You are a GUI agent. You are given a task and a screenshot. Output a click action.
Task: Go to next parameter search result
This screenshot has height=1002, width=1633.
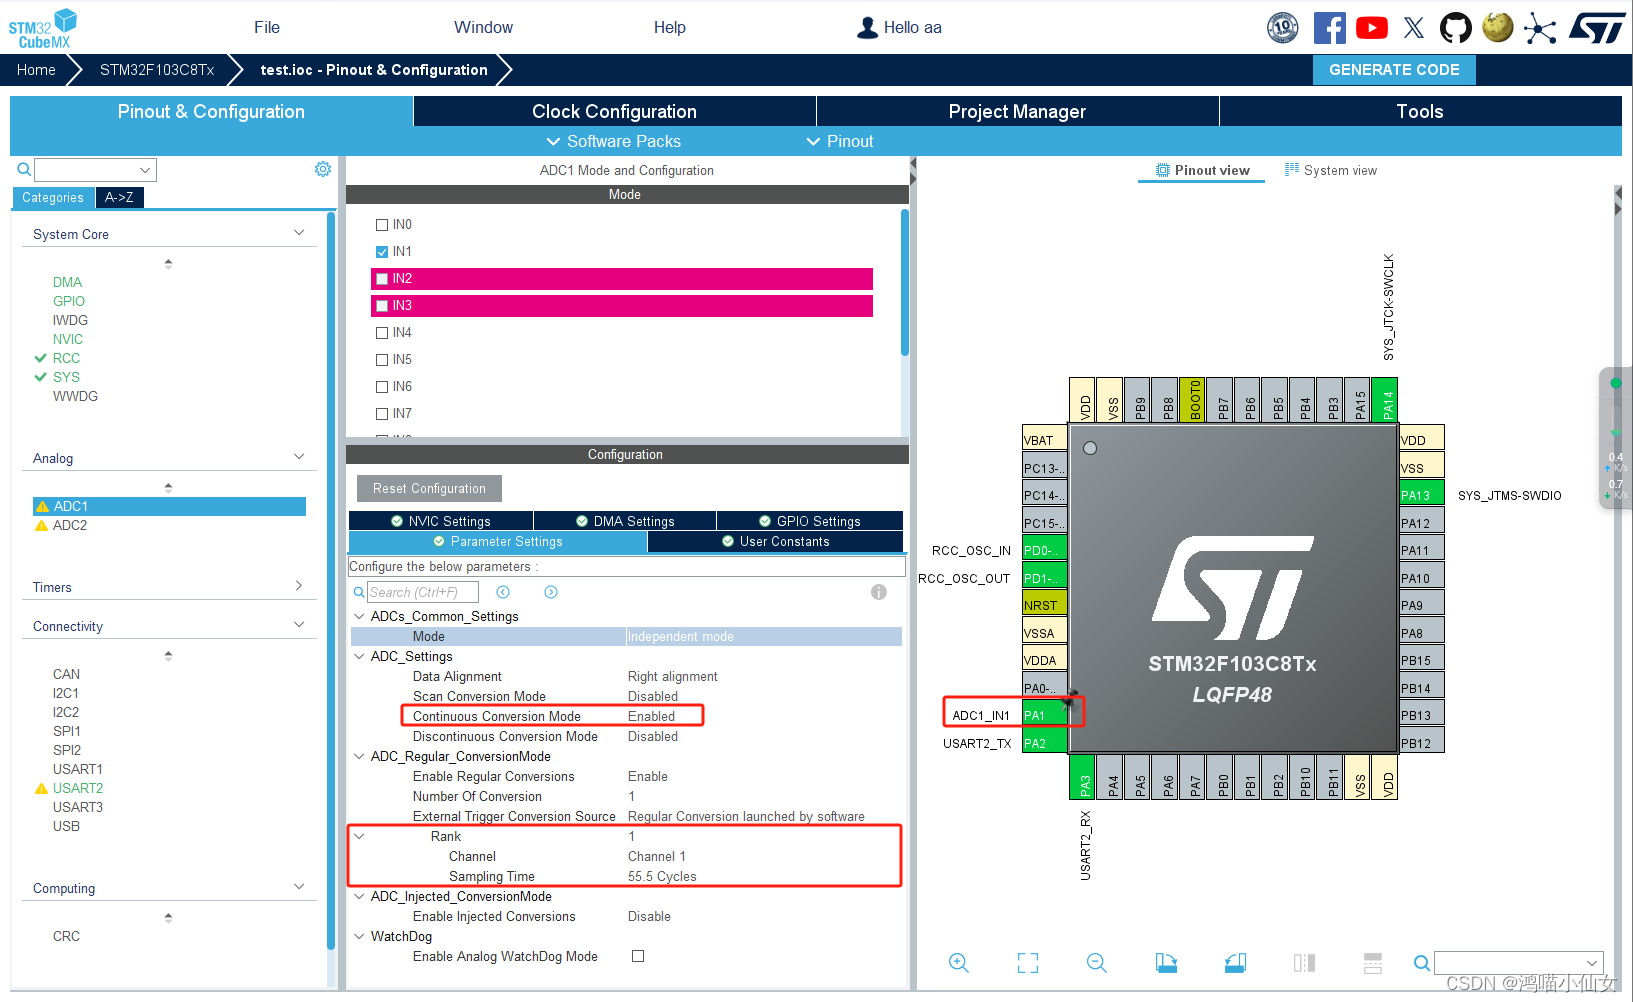coord(551,592)
